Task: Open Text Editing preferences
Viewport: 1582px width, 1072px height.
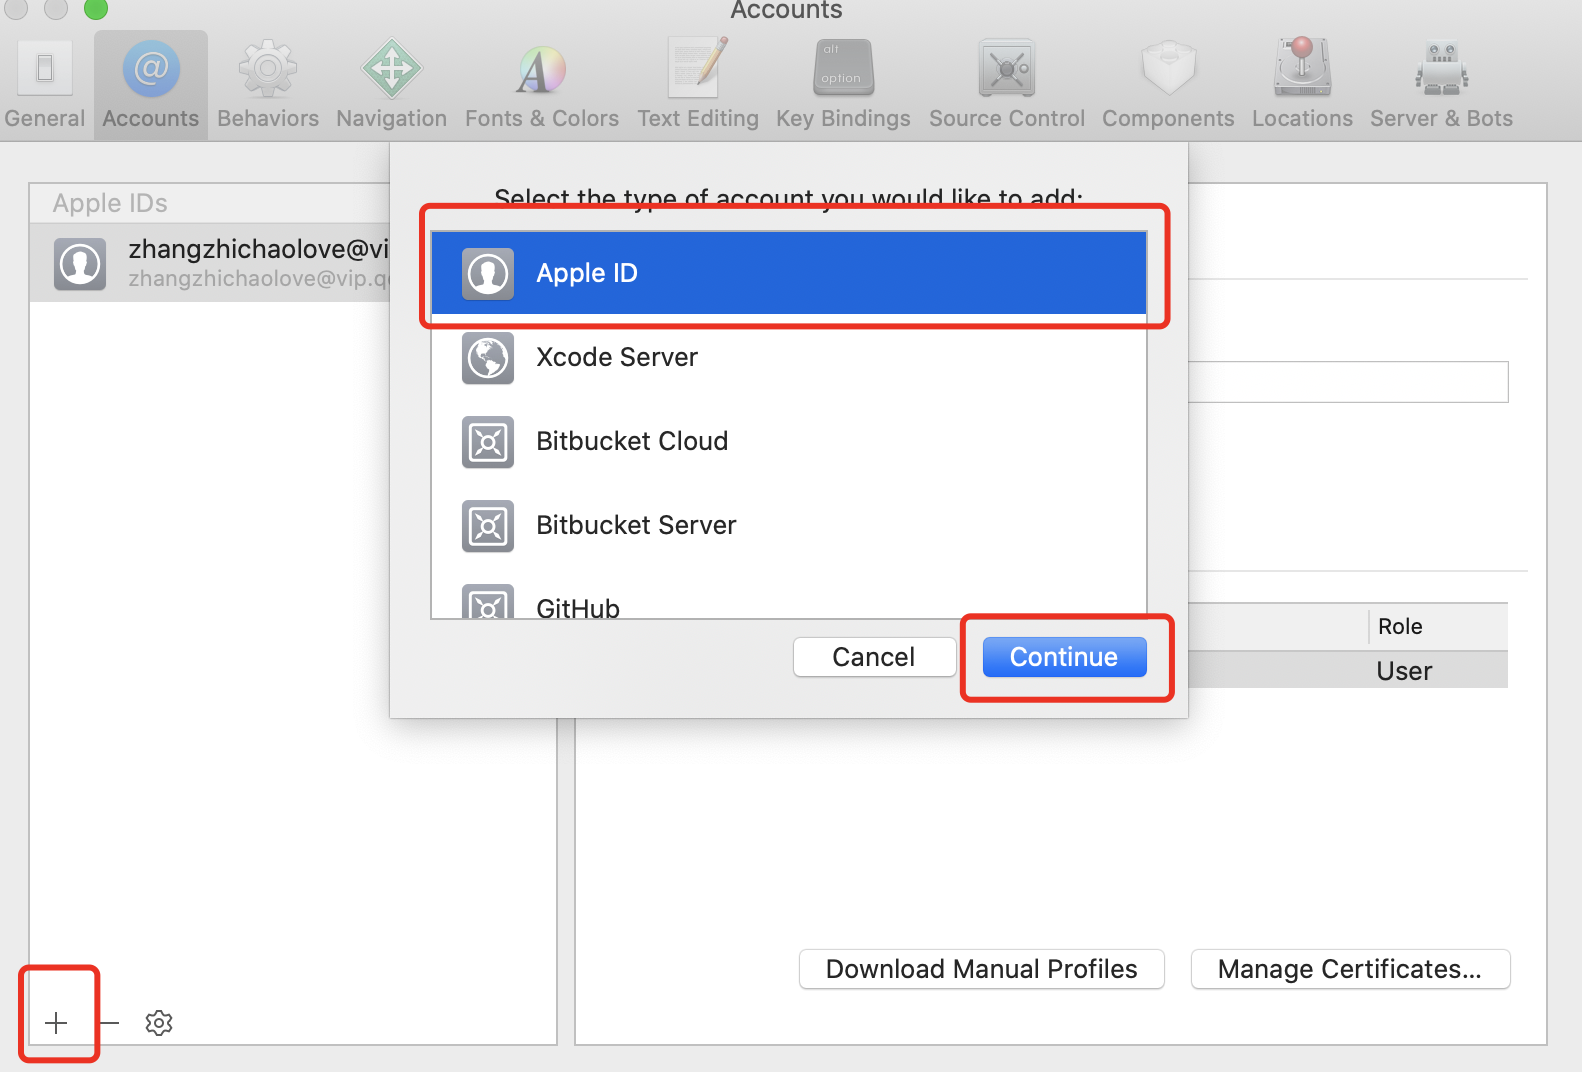Action: coord(698,86)
